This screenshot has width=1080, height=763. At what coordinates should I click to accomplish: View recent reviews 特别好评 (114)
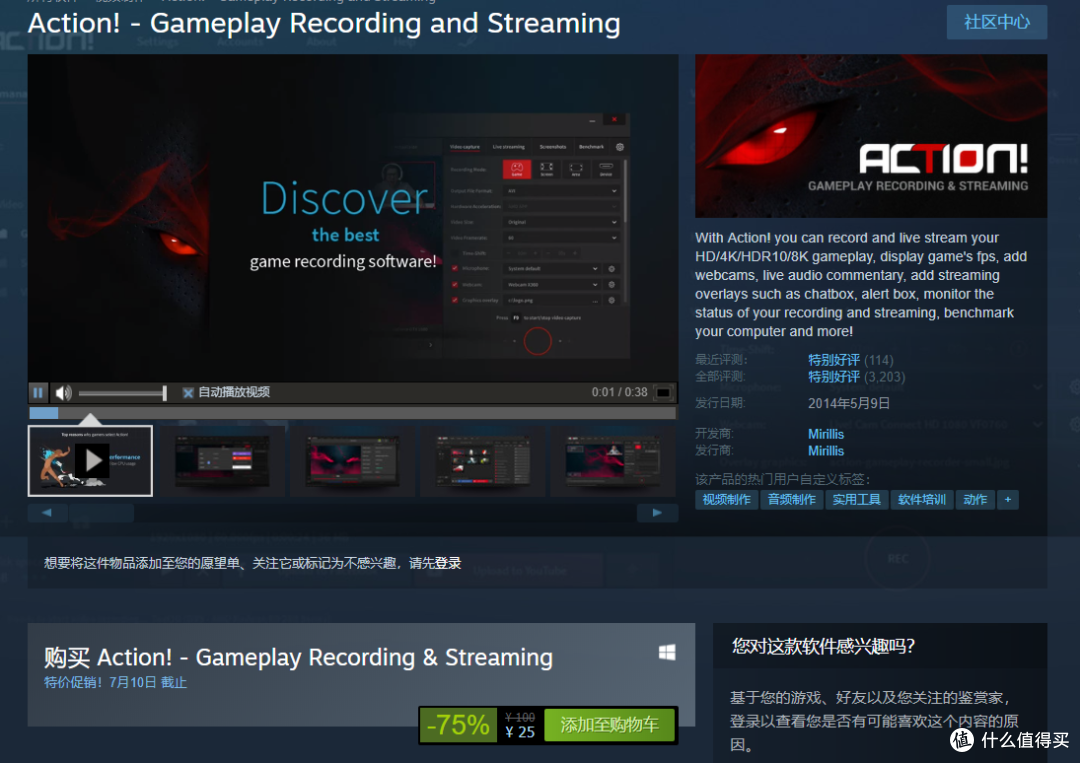850,360
